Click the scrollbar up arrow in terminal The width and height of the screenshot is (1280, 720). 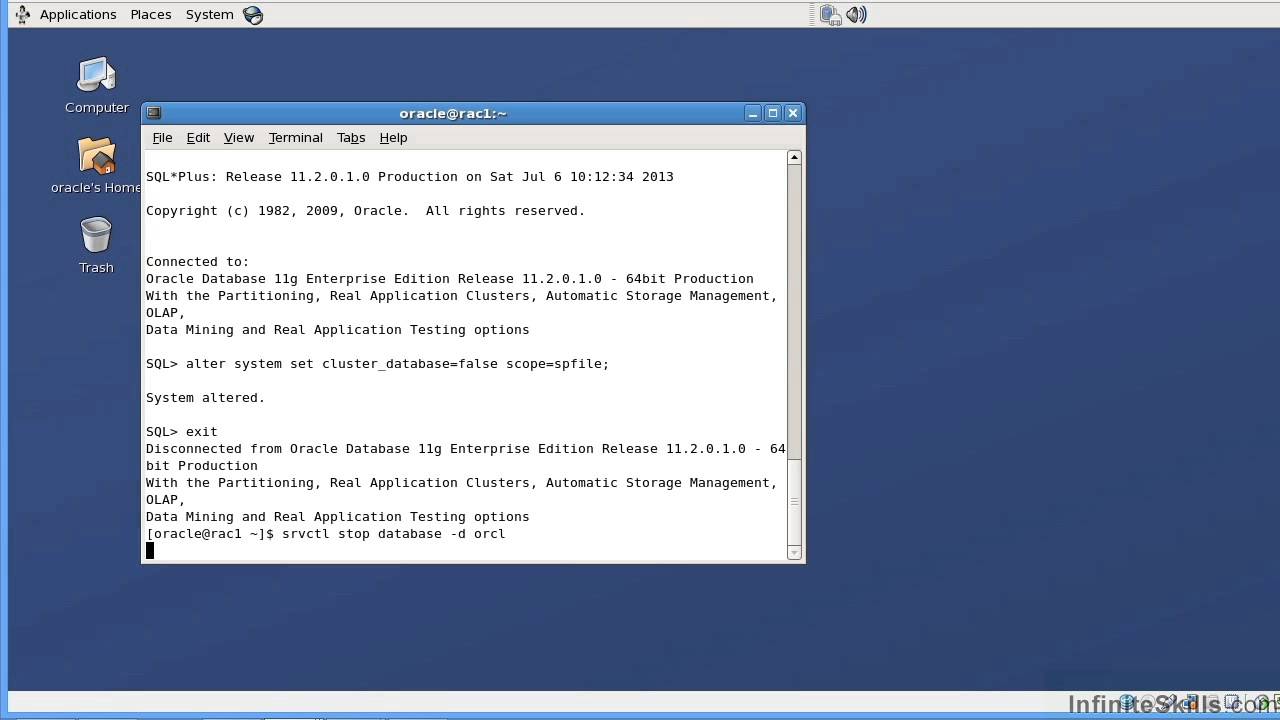tap(794, 157)
